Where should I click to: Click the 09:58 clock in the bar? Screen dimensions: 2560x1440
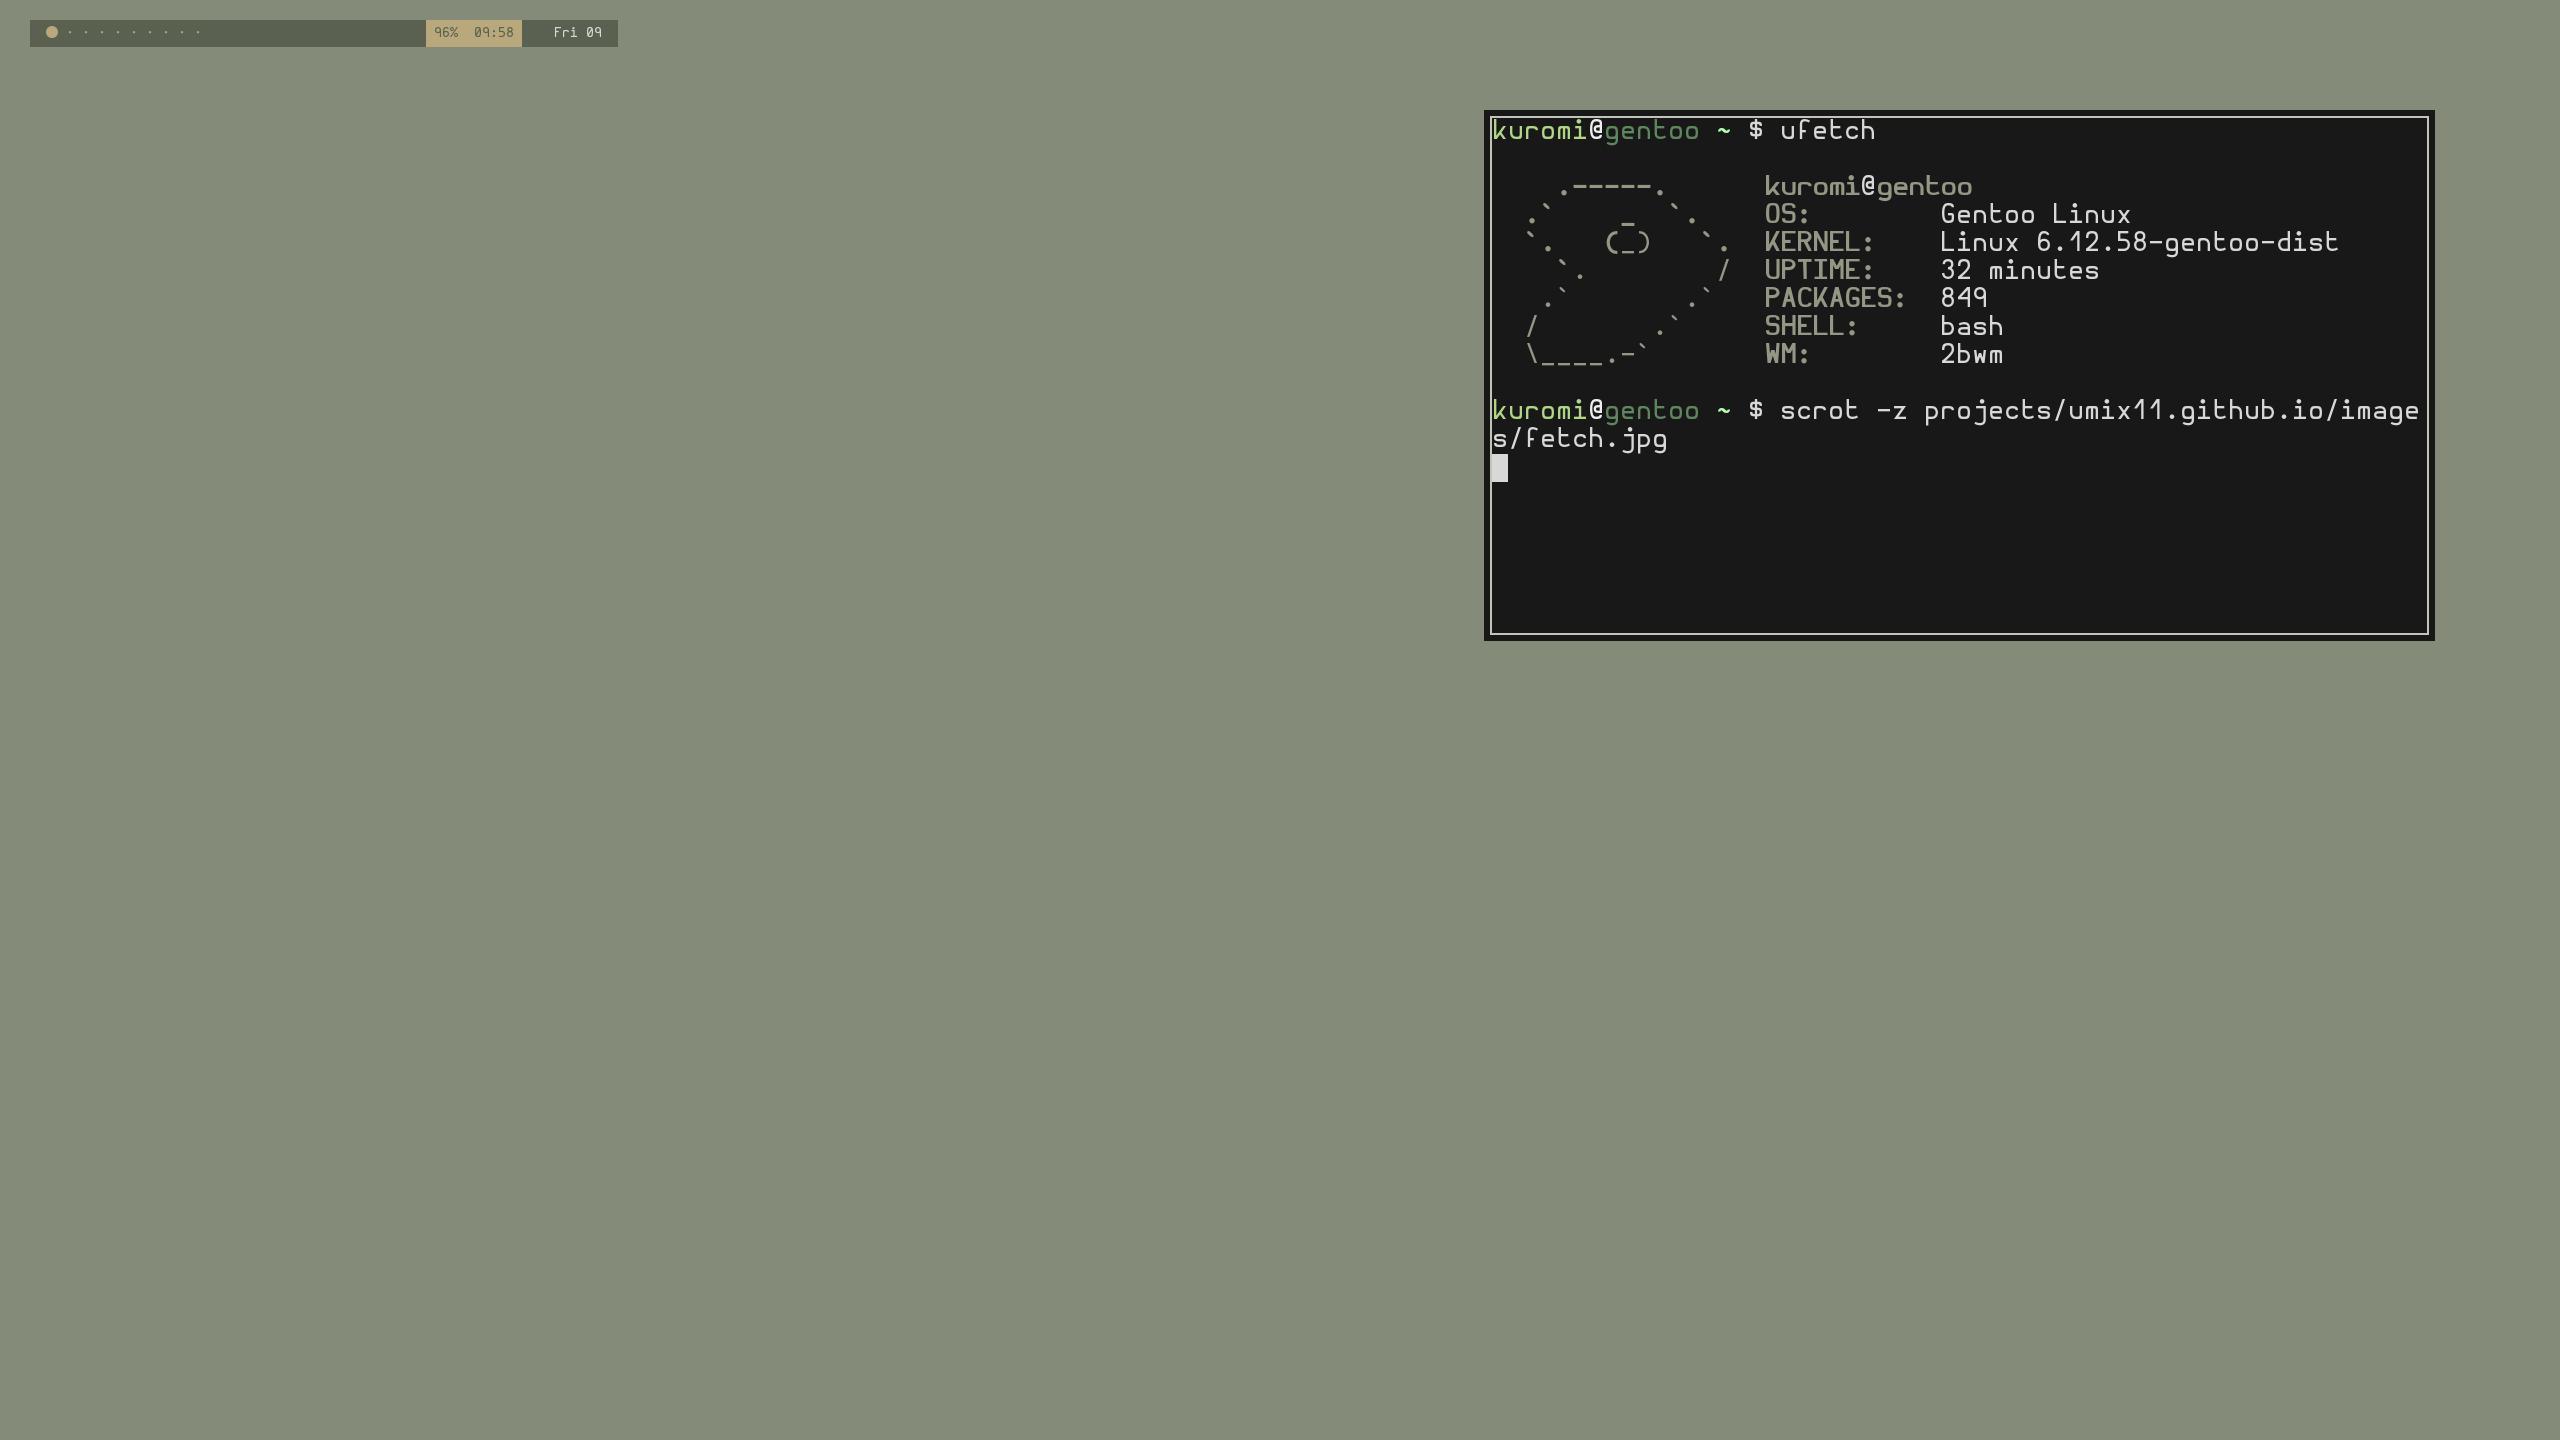coord(494,33)
